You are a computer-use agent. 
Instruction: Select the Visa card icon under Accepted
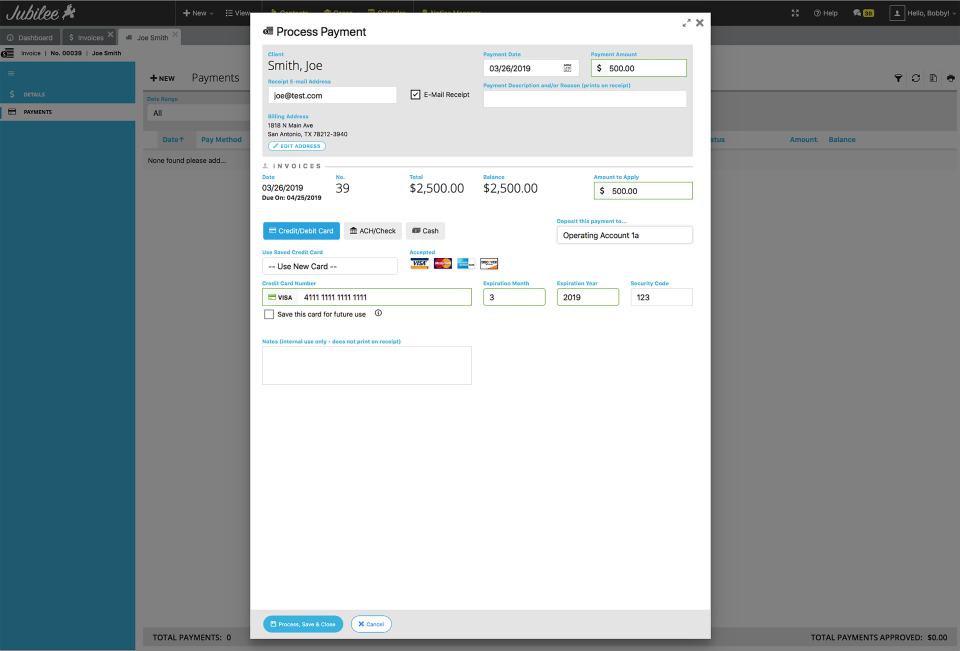point(420,263)
